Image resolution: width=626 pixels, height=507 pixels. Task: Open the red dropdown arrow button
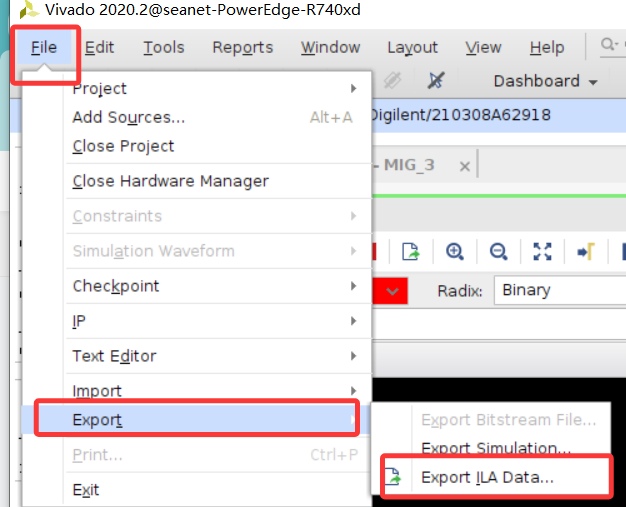(x=391, y=291)
